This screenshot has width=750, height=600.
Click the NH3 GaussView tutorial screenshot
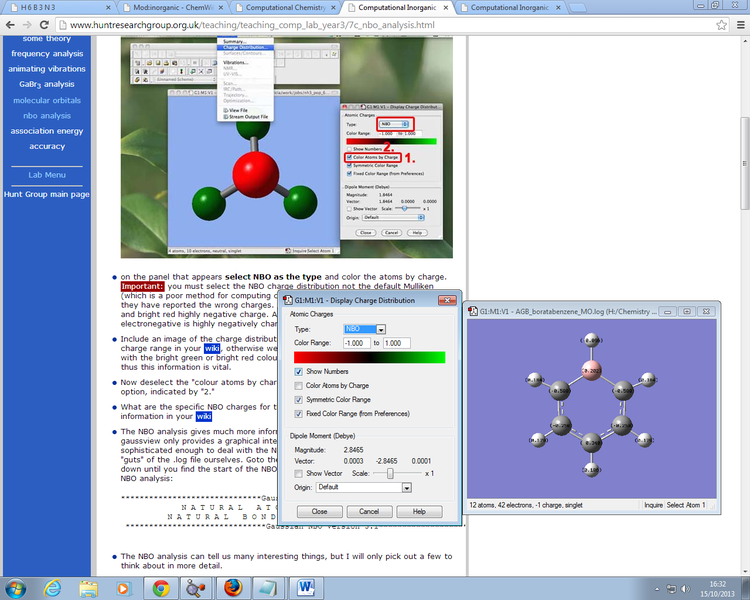pyautogui.click(x=287, y=147)
